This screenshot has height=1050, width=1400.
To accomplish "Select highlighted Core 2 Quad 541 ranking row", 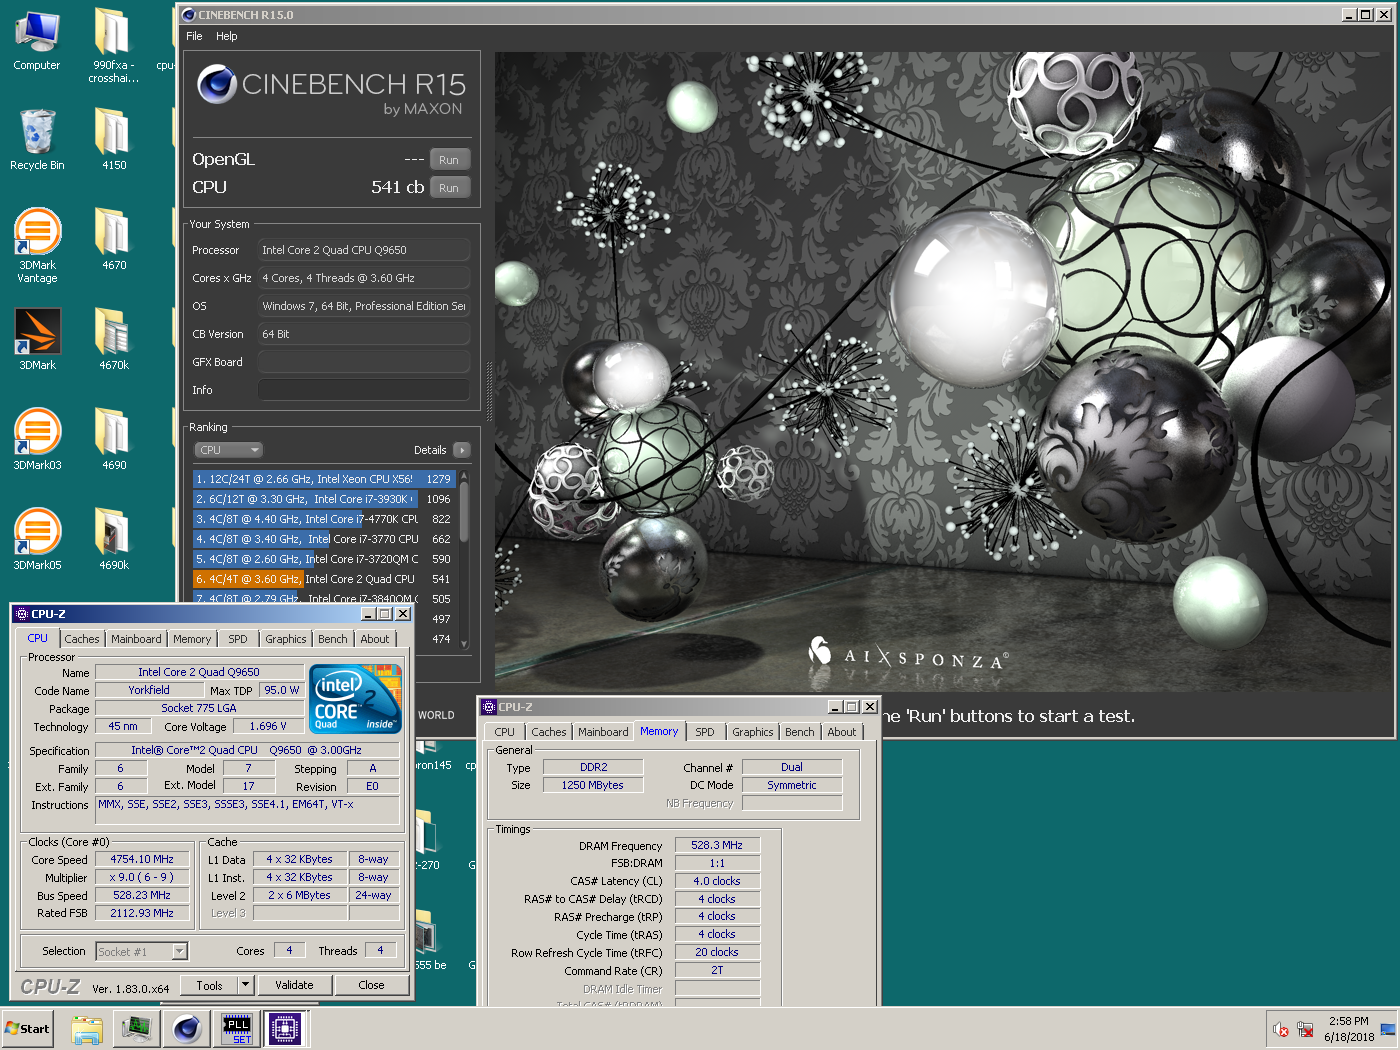I will [324, 579].
